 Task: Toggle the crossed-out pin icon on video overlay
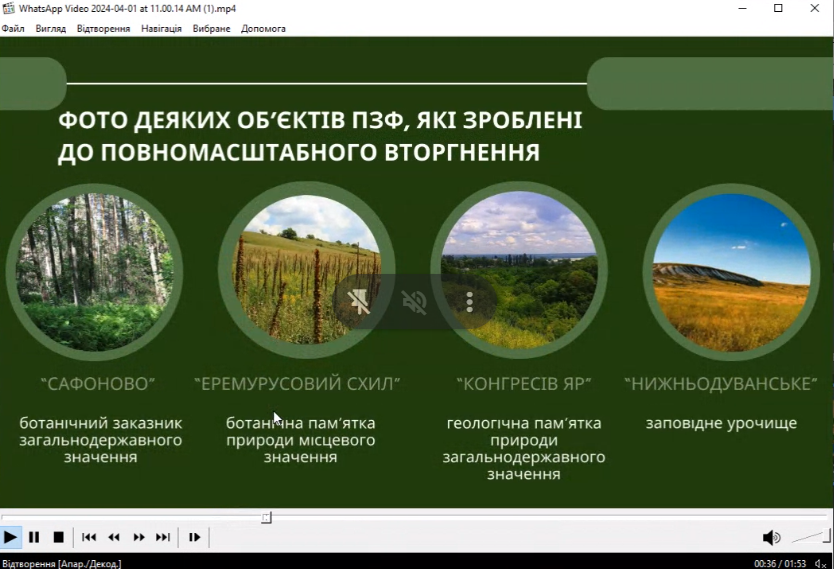[358, 302]
